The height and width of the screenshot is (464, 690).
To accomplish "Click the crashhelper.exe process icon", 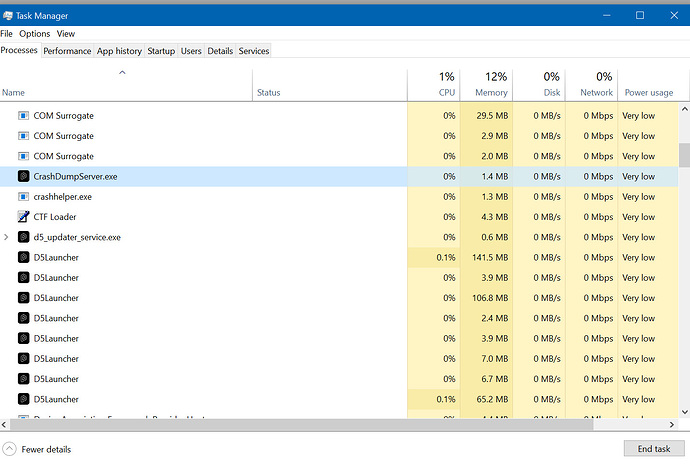I will tap(24, 197).
